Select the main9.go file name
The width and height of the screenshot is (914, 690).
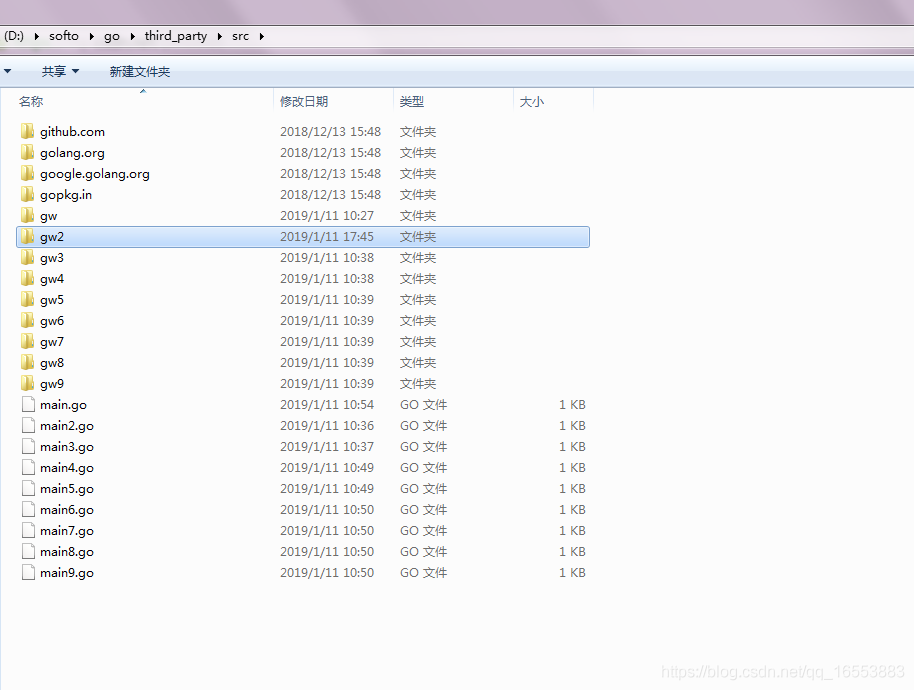pos(66,572)
